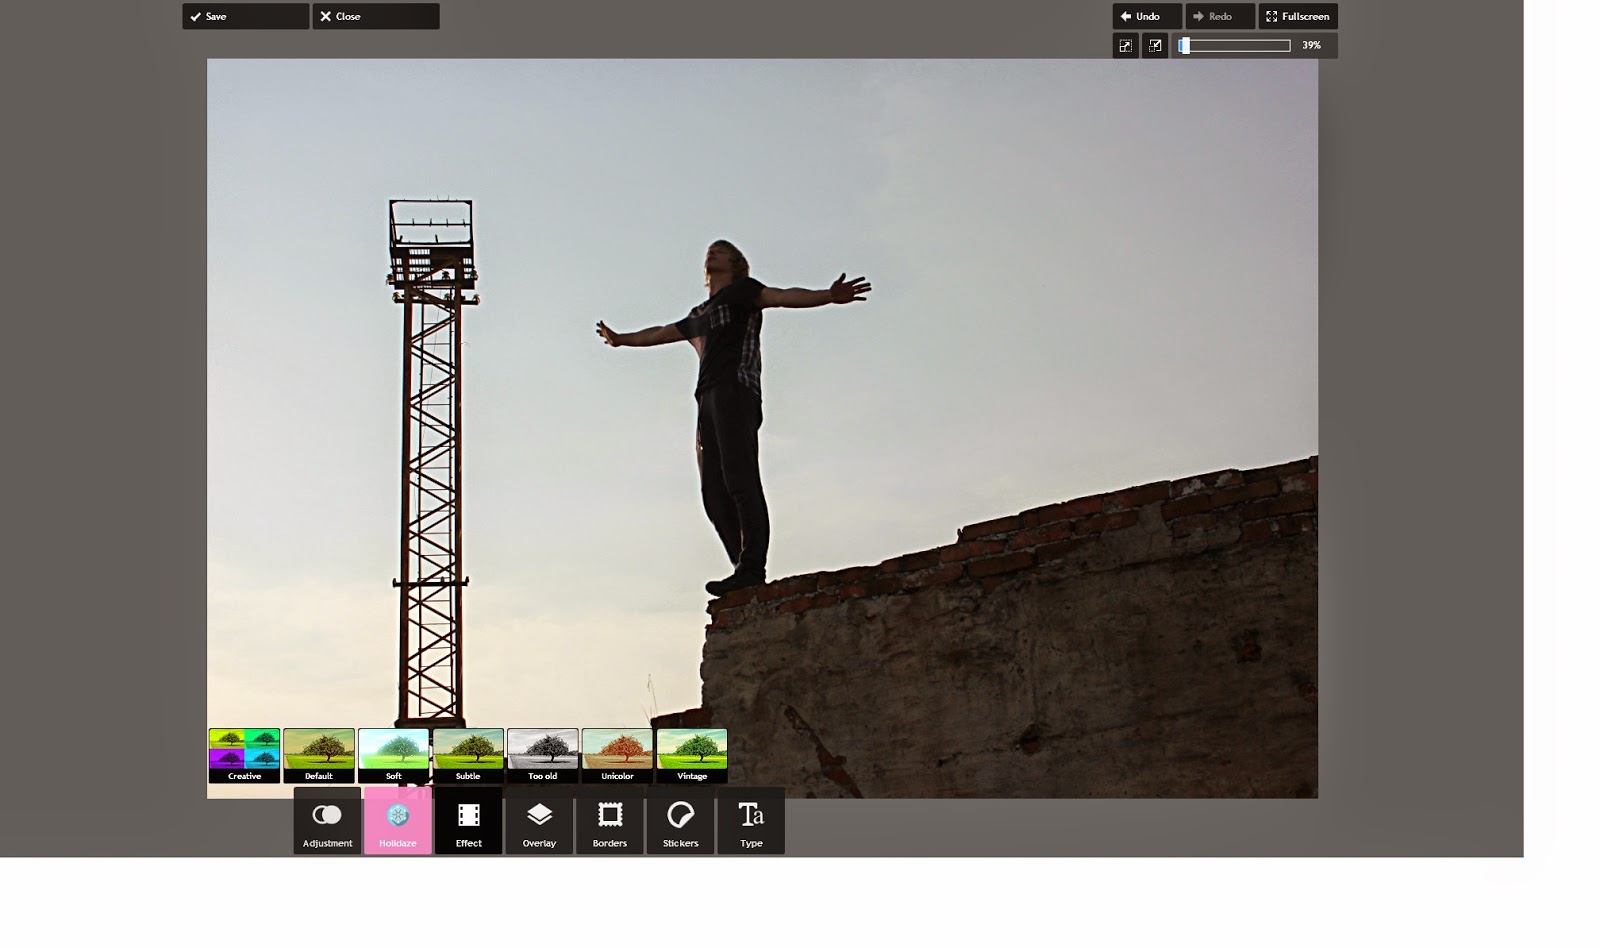This screenshot has height=948, width=1600.
Task: Click the shrink-arrow zoom icon
Action: (x=1155, y=45)
